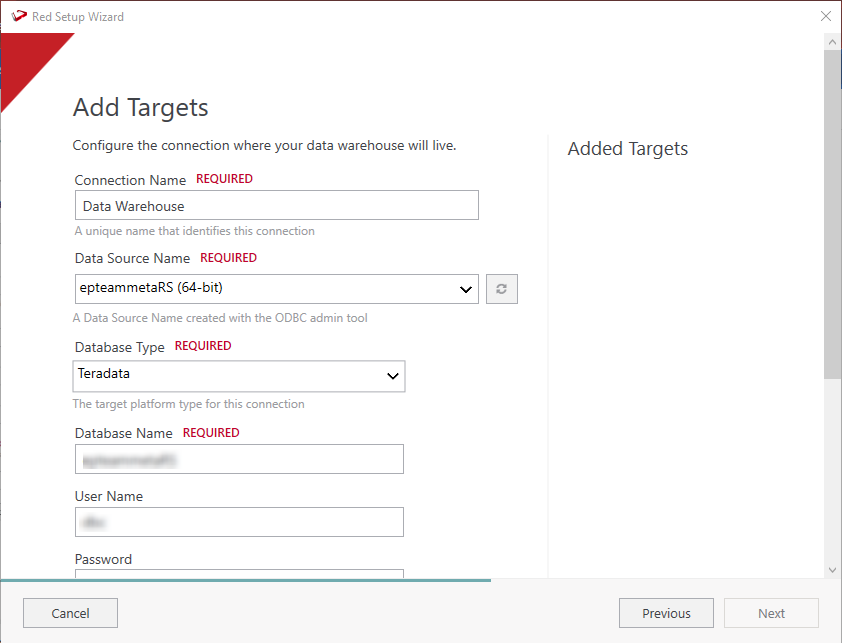Click the Red Setup Wizard title bar icon
The width and height of the screenshot is (842, 643).
pos(17,16)
